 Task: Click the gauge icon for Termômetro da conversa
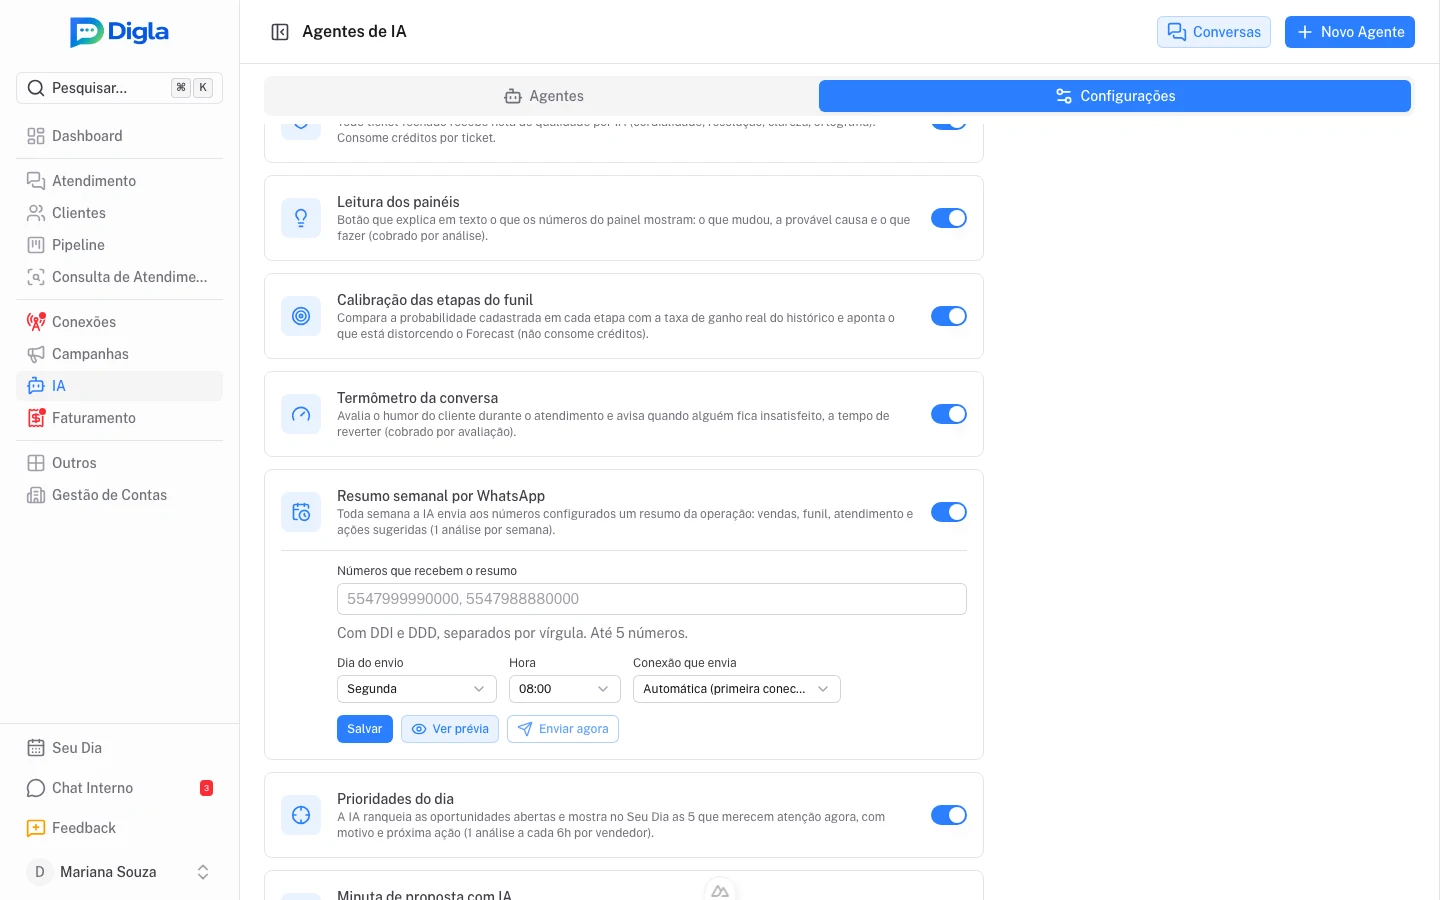tap(301, 414)
